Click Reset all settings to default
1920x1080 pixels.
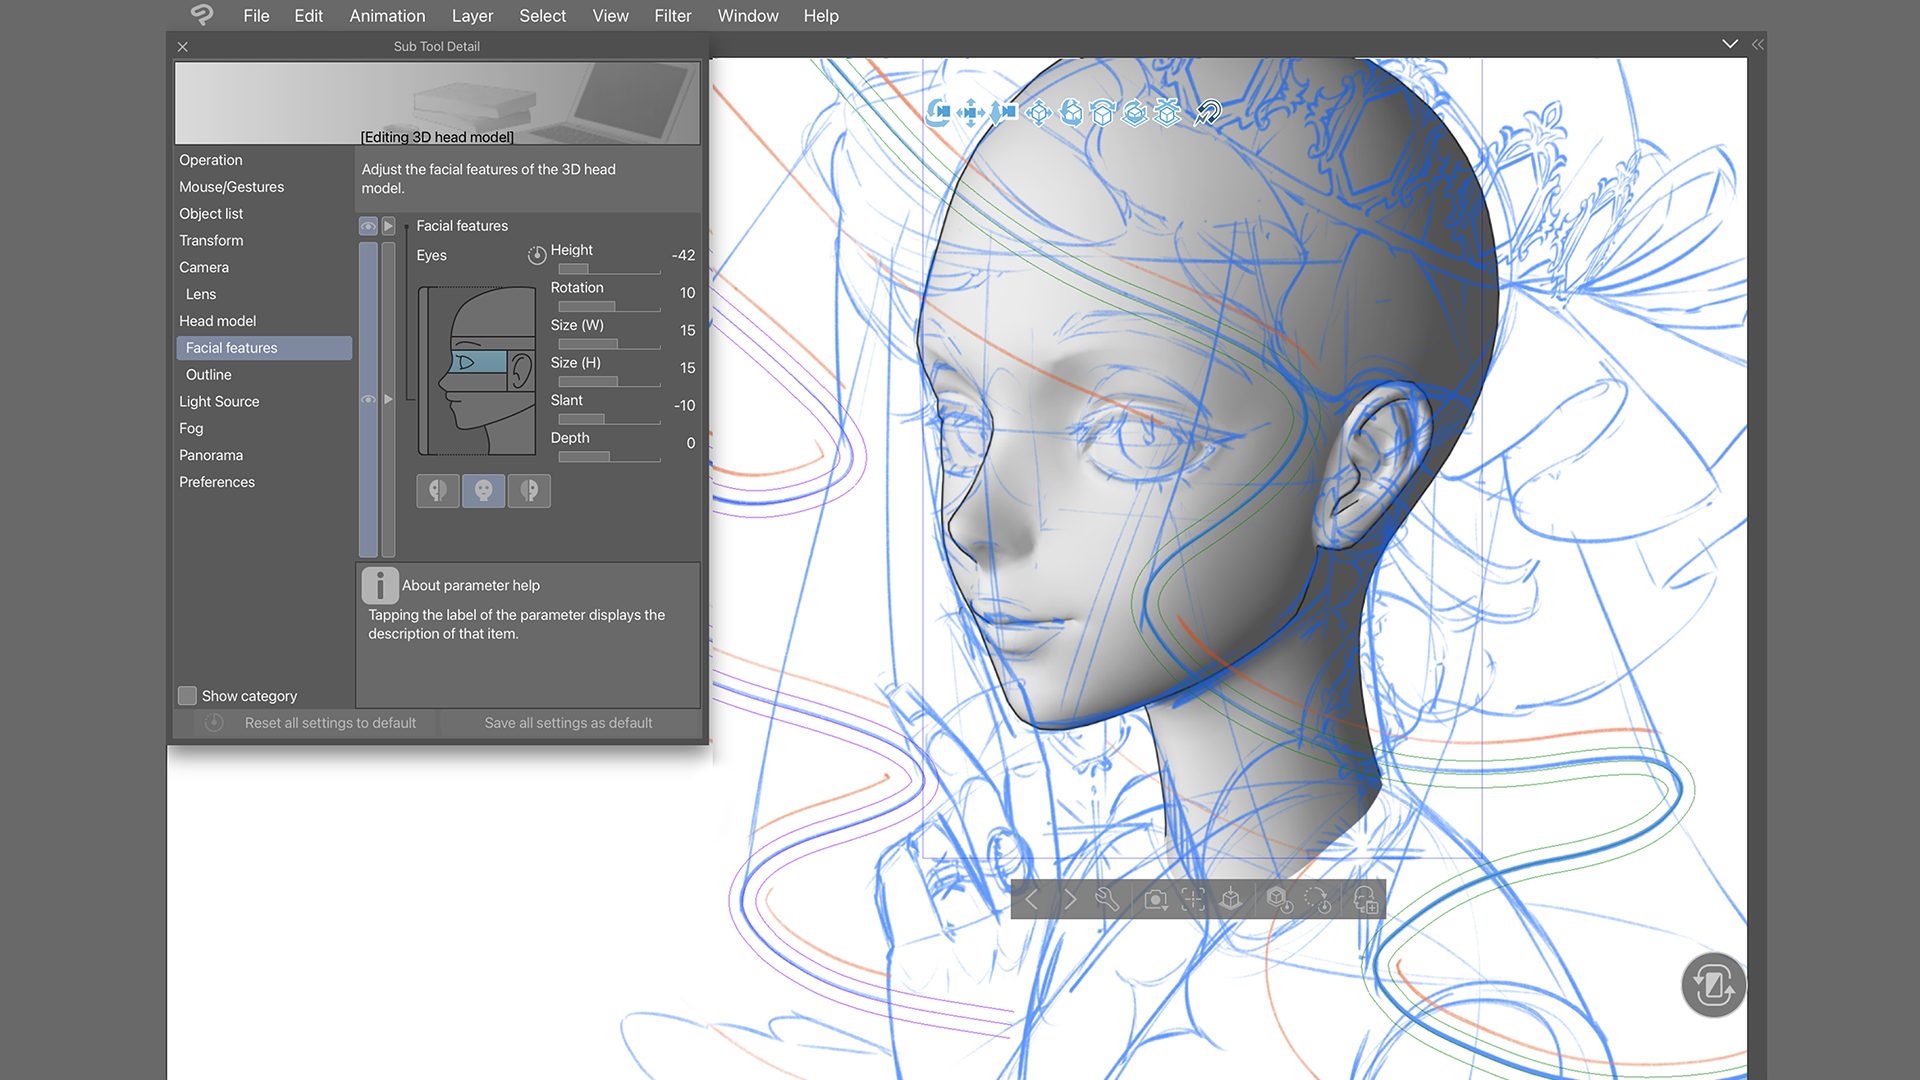point(330,722)
